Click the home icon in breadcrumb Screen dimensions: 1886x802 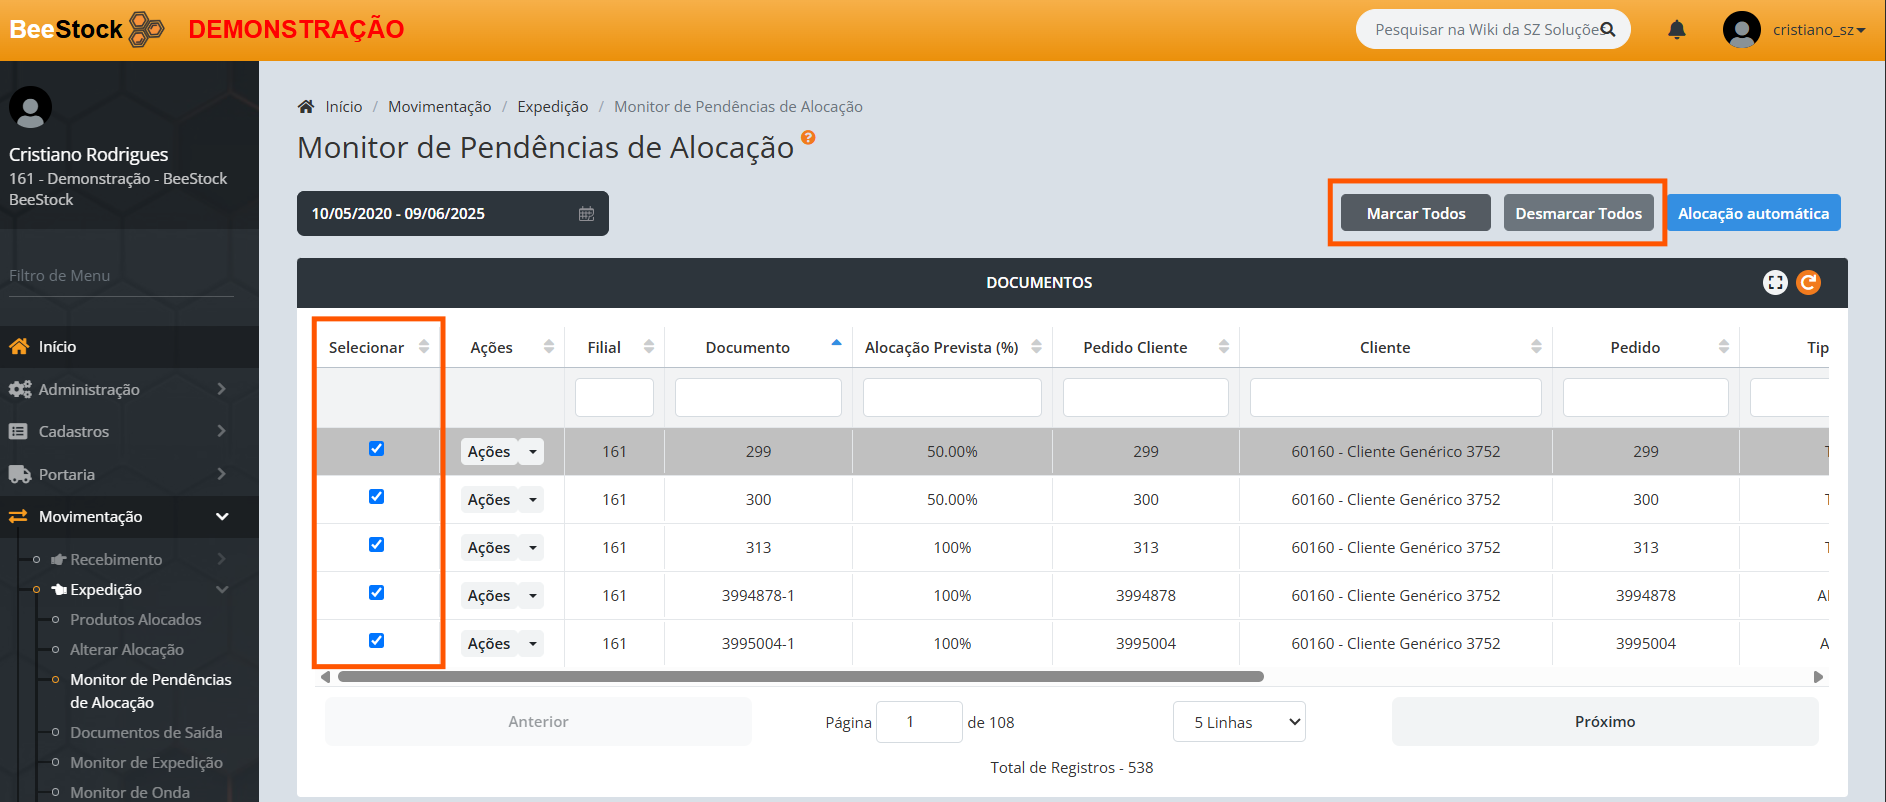(306, 107)
